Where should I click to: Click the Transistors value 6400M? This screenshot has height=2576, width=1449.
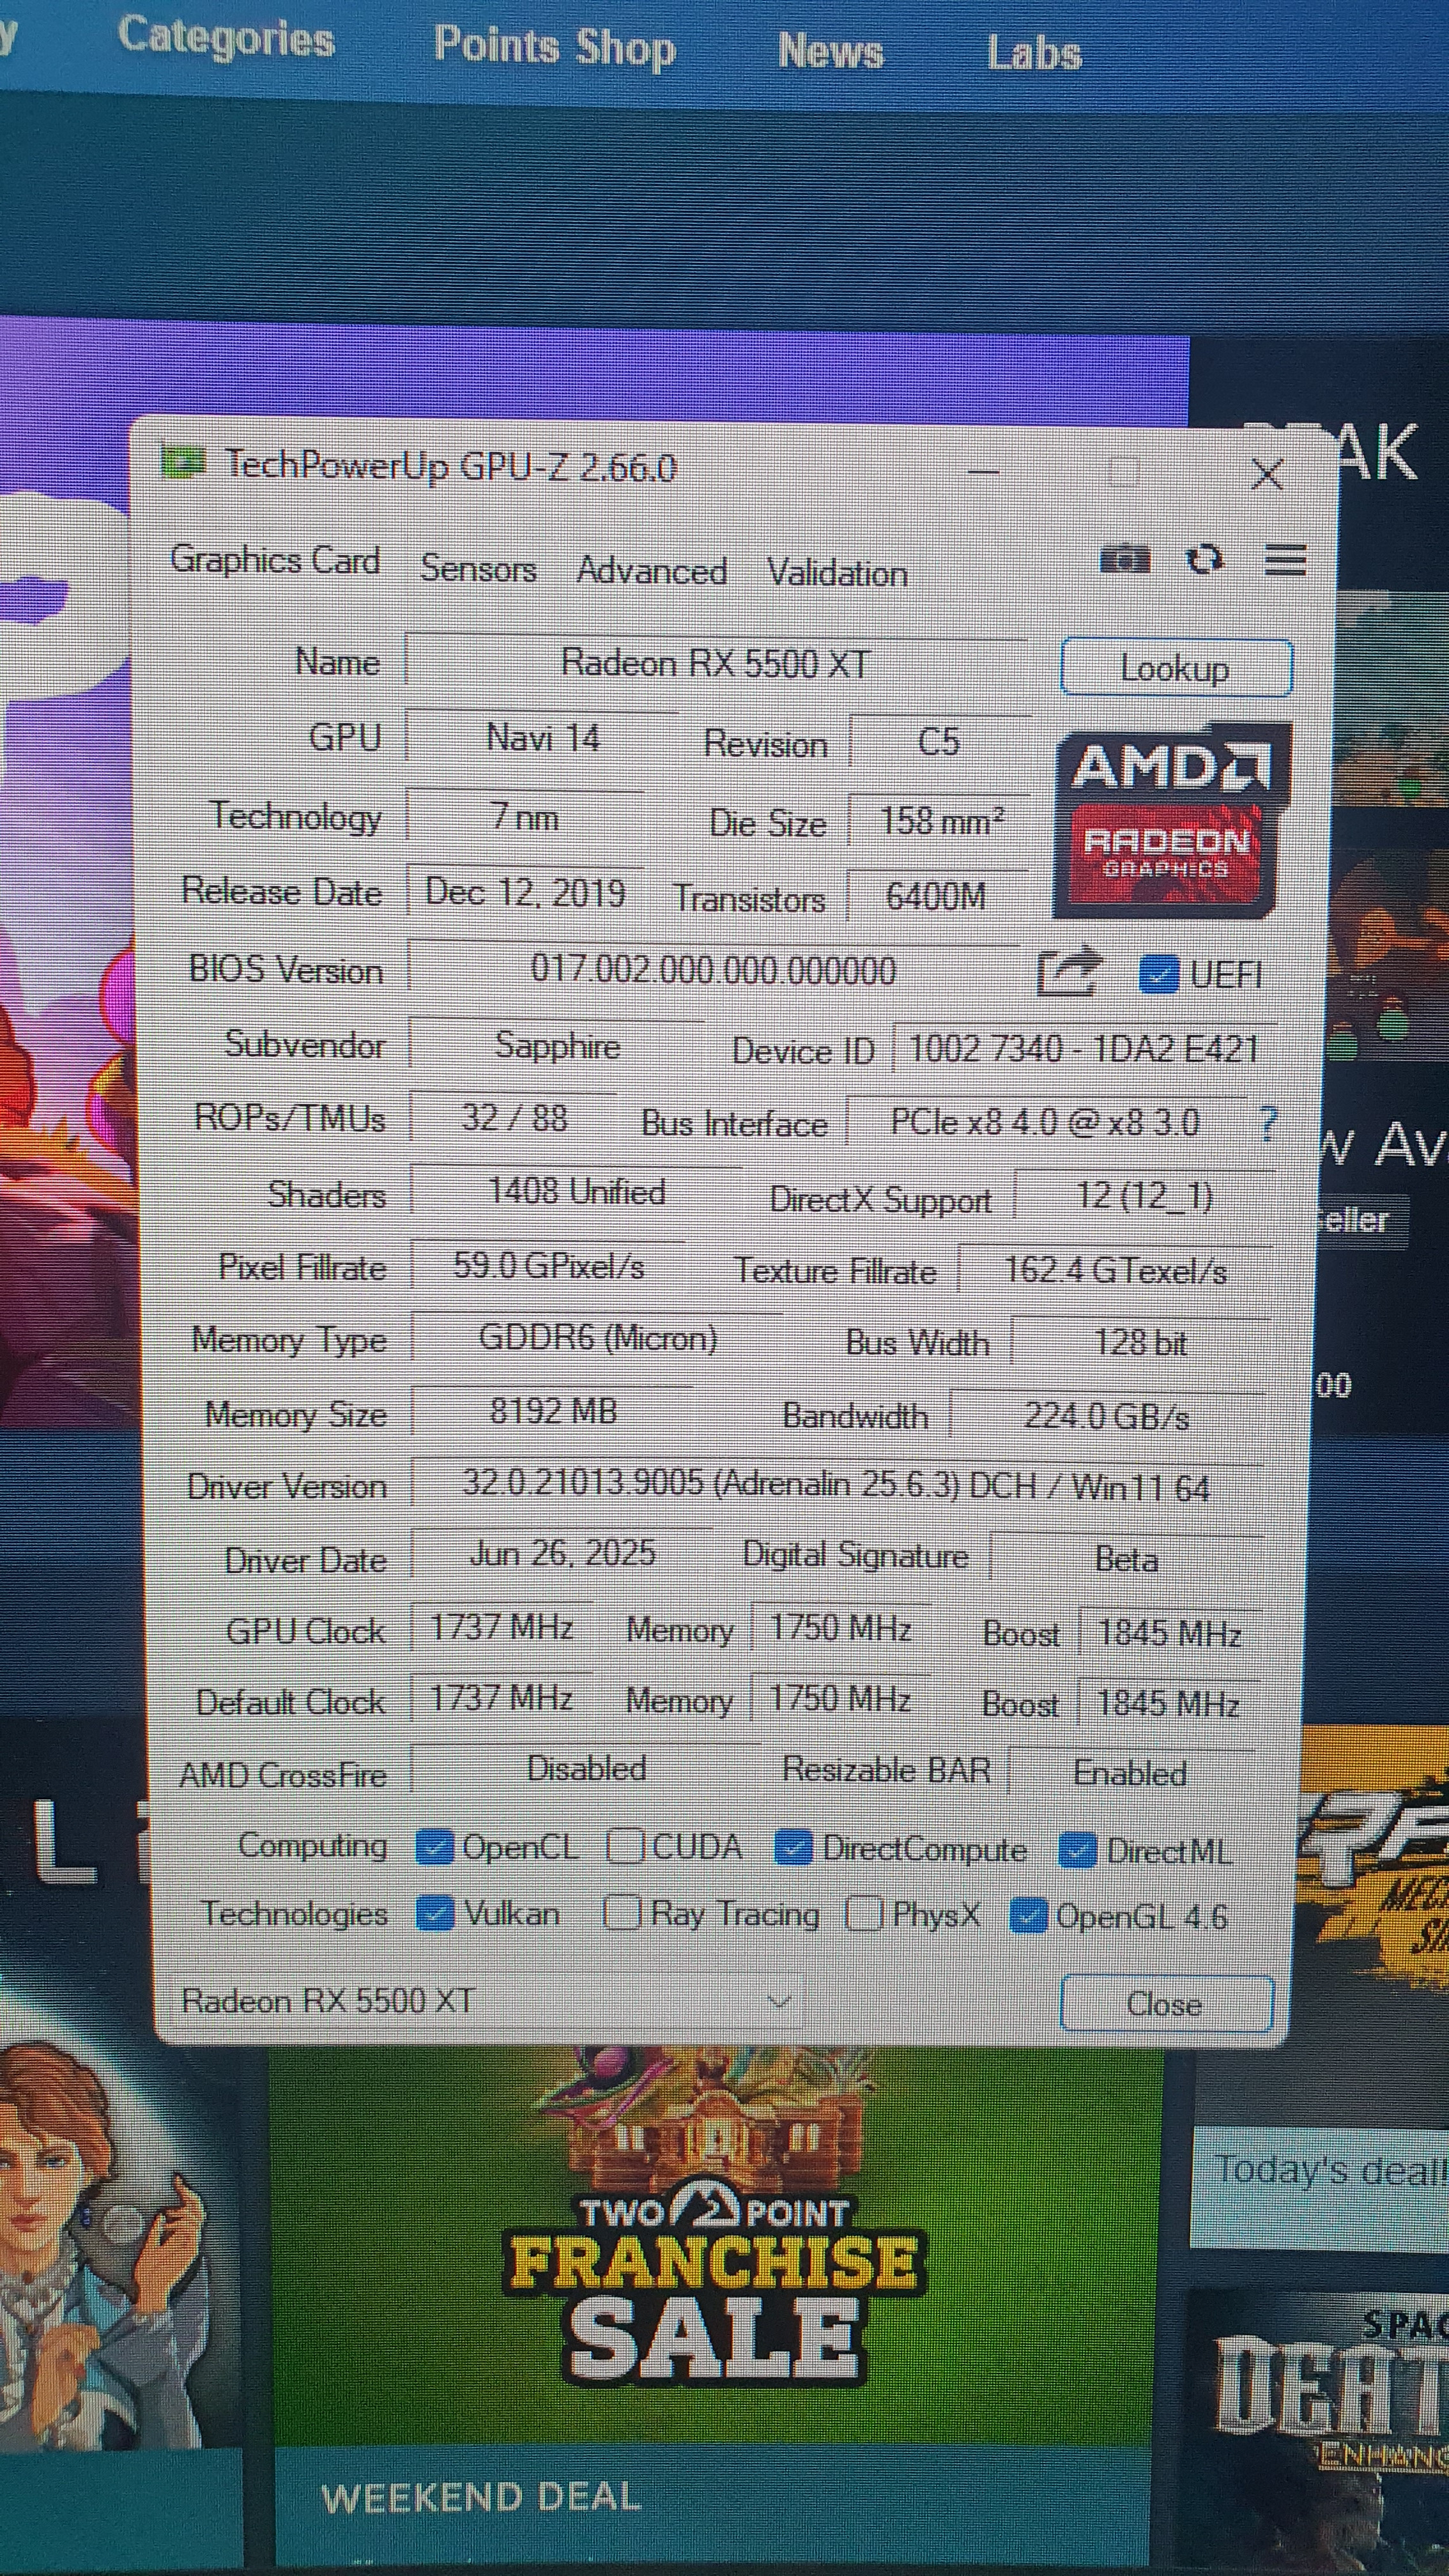click(x=938, y=896)
